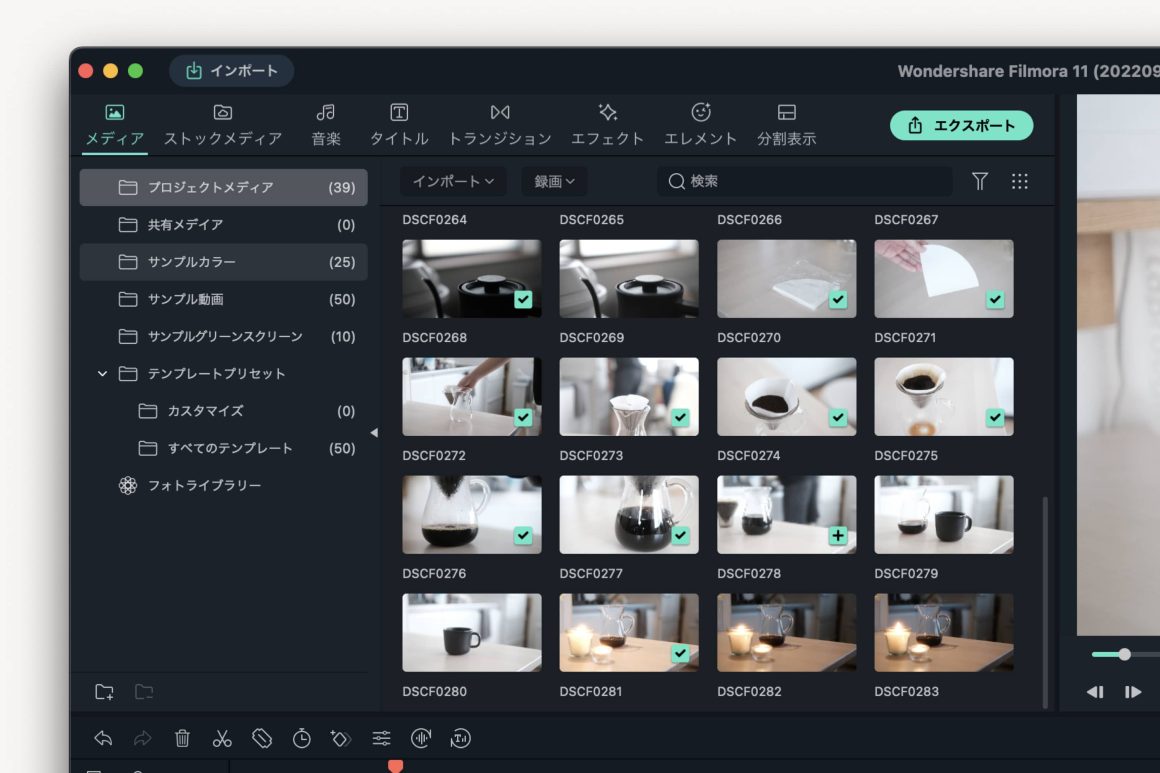Collapse the テンプレートプリセット folder tree

point(102,374)
